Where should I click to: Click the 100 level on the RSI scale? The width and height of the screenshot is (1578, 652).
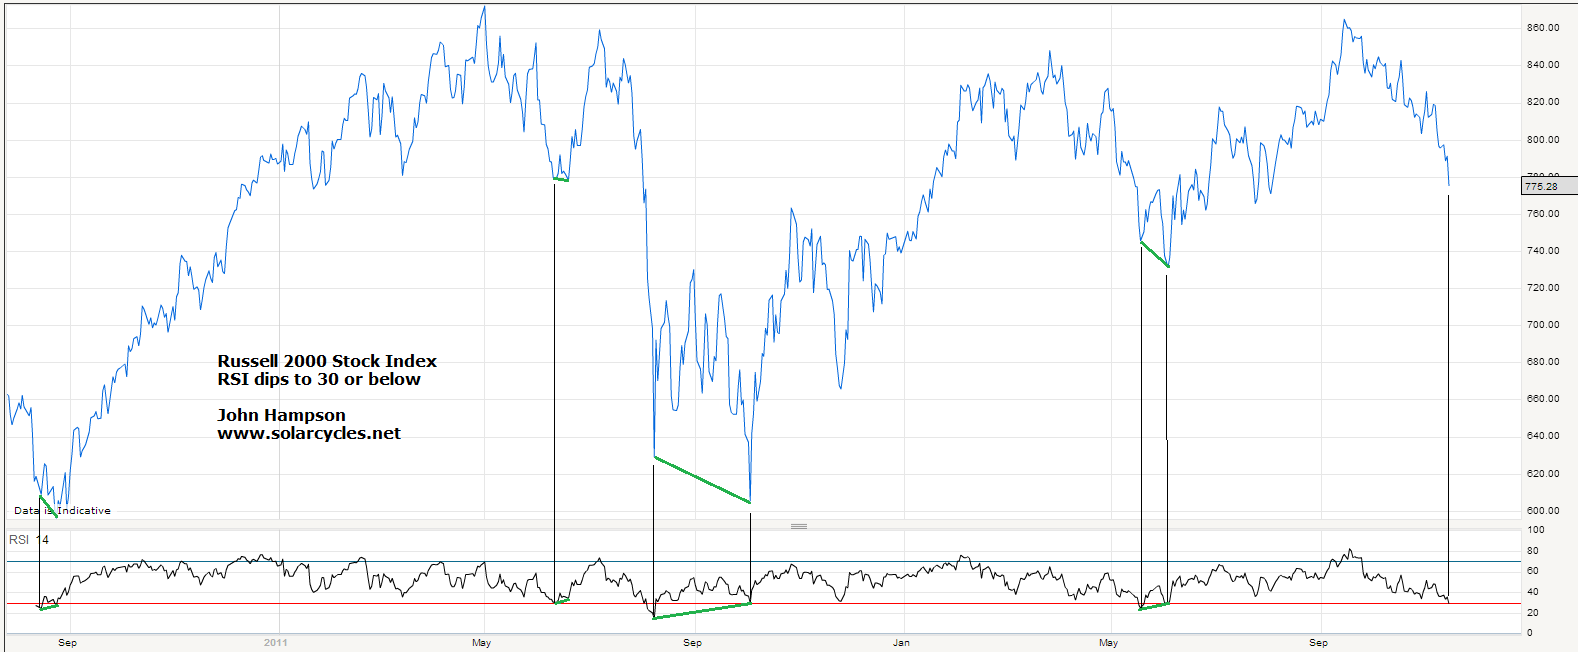click(1535, 530)
